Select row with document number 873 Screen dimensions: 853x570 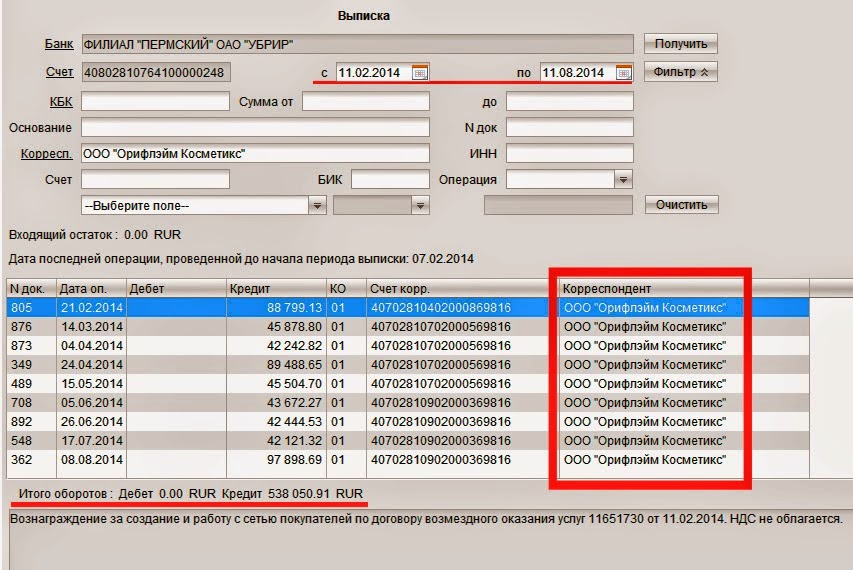(408, 345)
